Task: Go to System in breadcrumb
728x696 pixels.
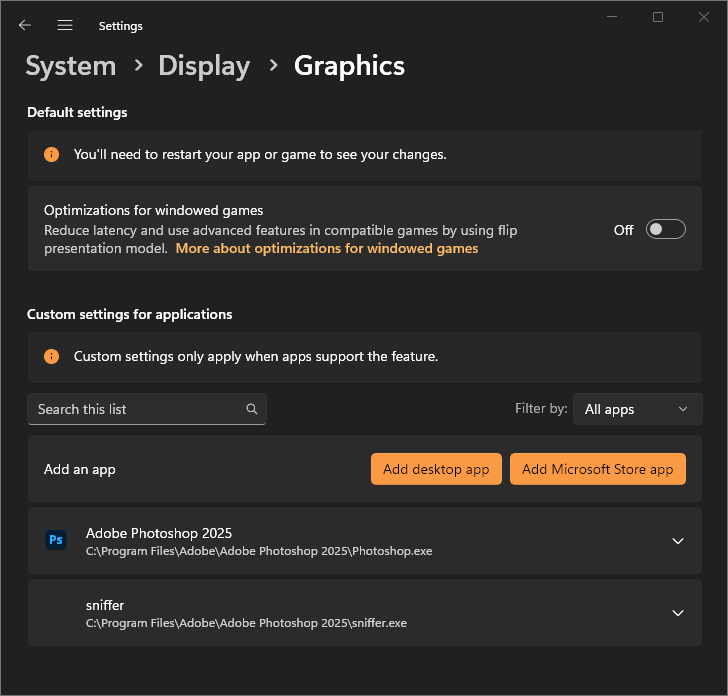Action: (x=70, y=66)
